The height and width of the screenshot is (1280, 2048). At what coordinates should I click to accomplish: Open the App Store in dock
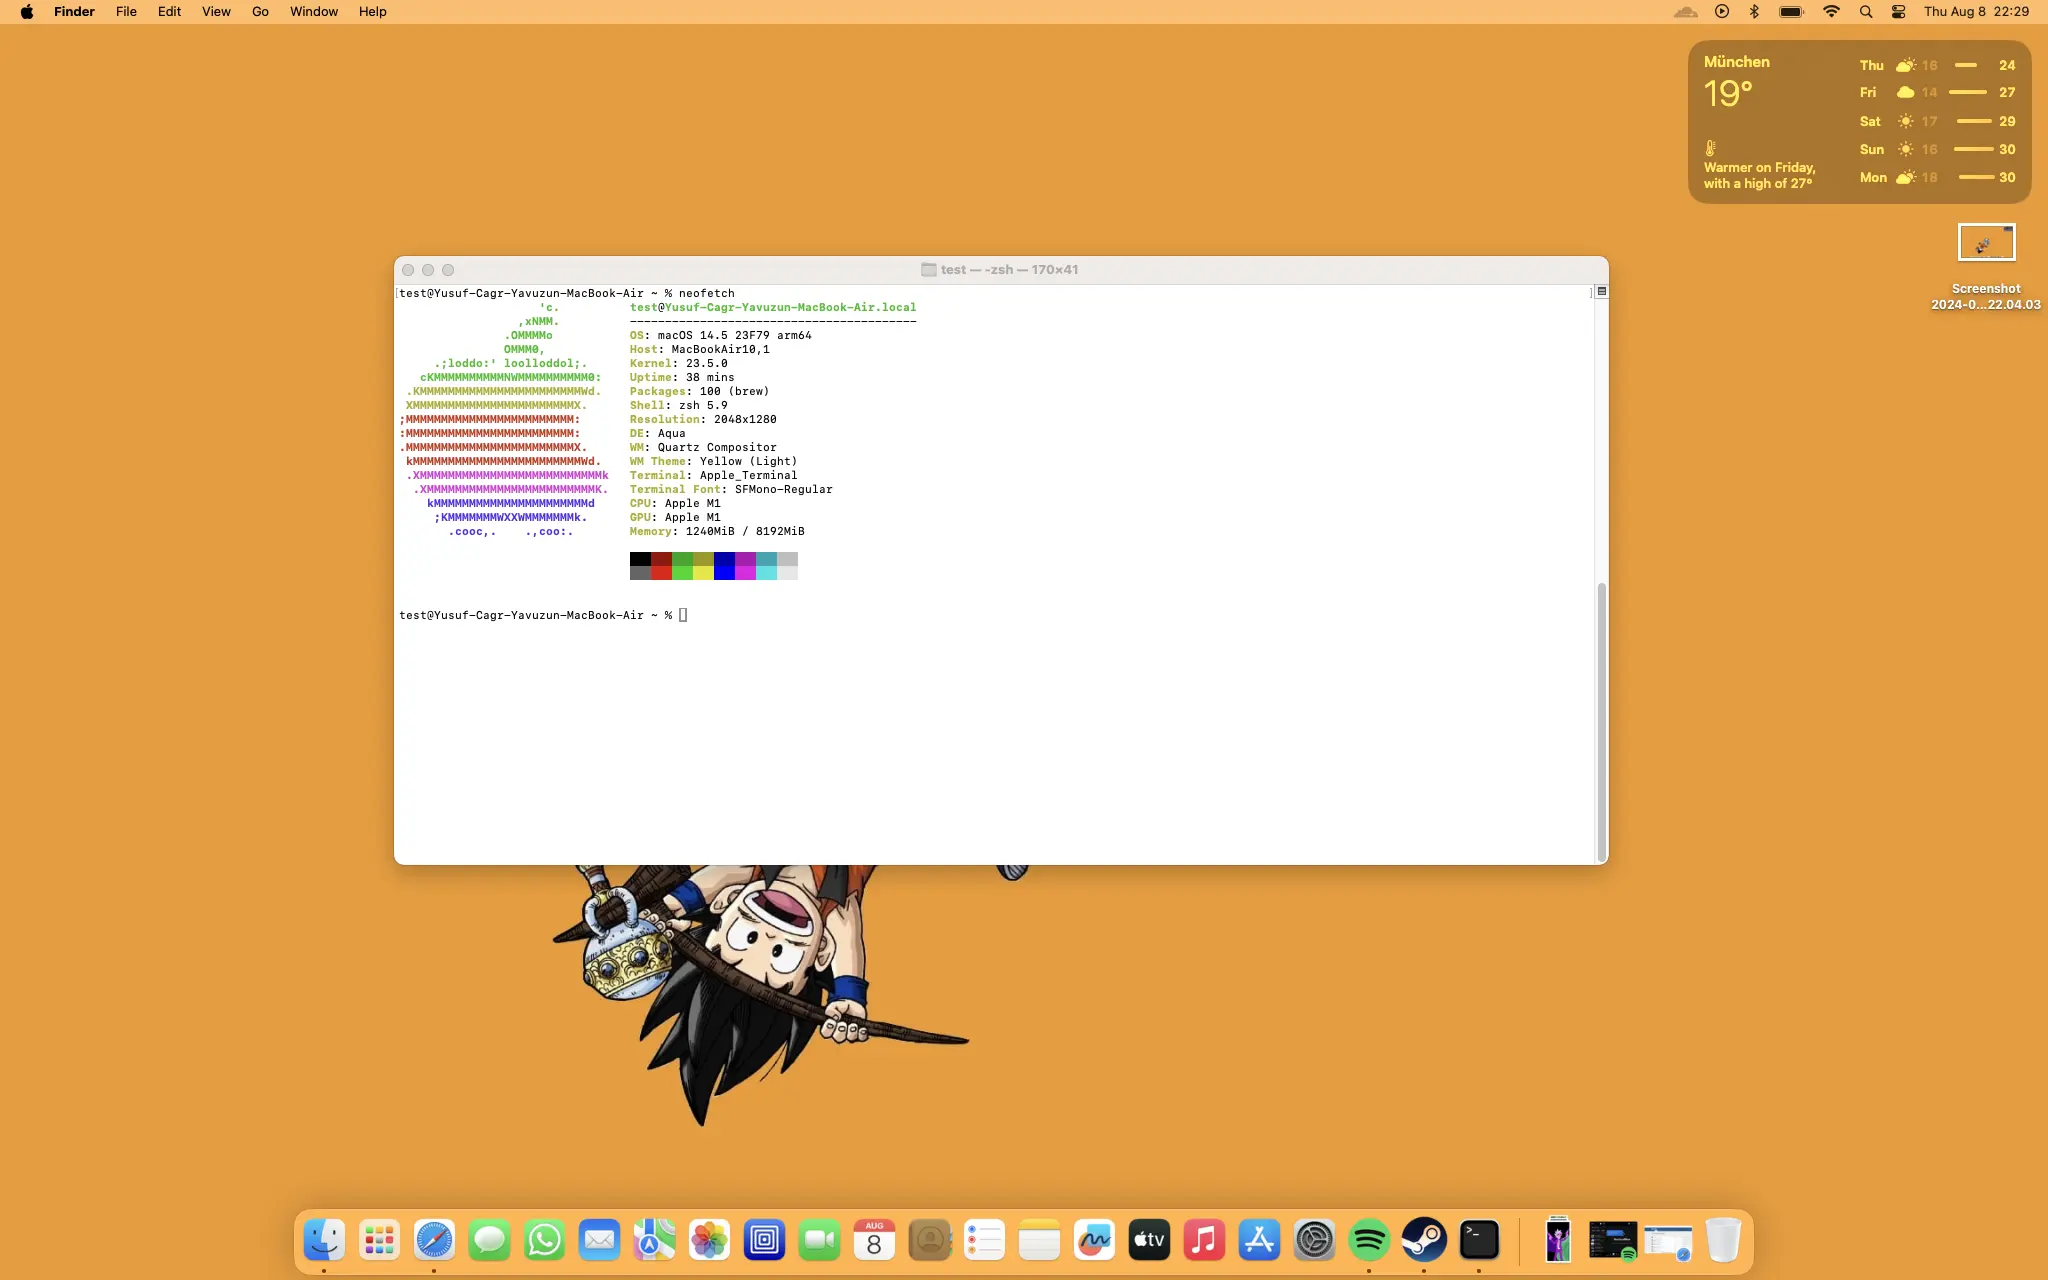pyautogui.click(x=1259, y=1240)
